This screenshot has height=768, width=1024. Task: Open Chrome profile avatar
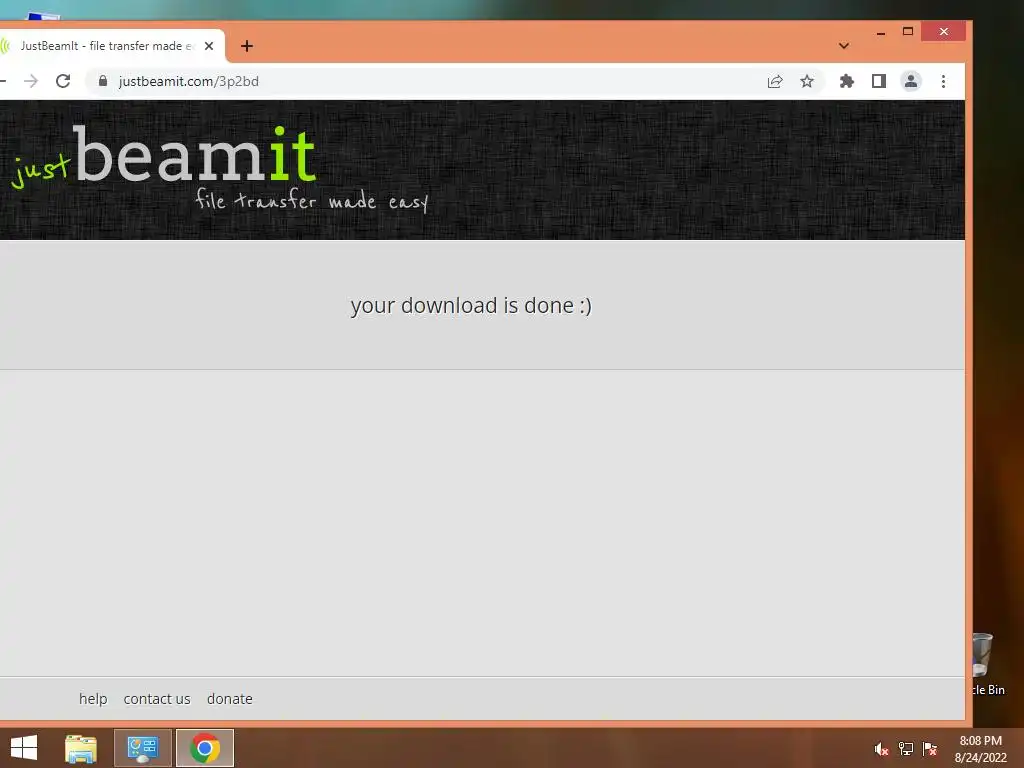coord(911,81)
